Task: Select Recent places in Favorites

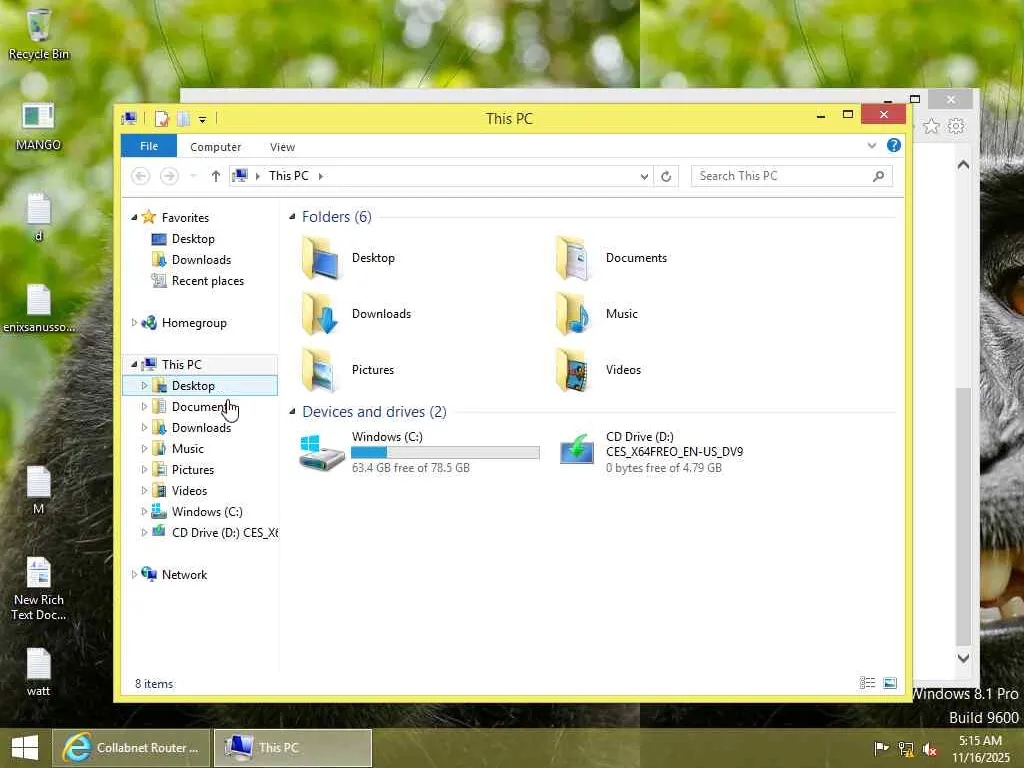Action: click(x=208, y=281)
